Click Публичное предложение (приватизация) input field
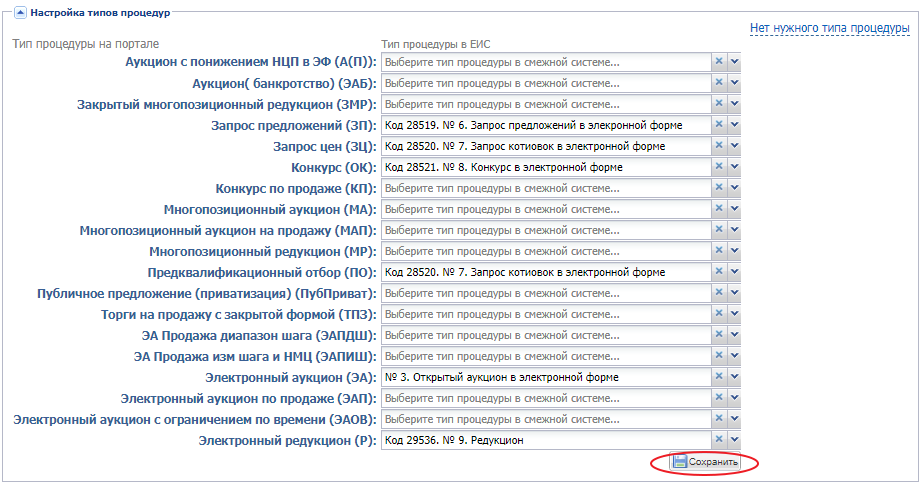921x484 pixels. (x=545, y=293)
